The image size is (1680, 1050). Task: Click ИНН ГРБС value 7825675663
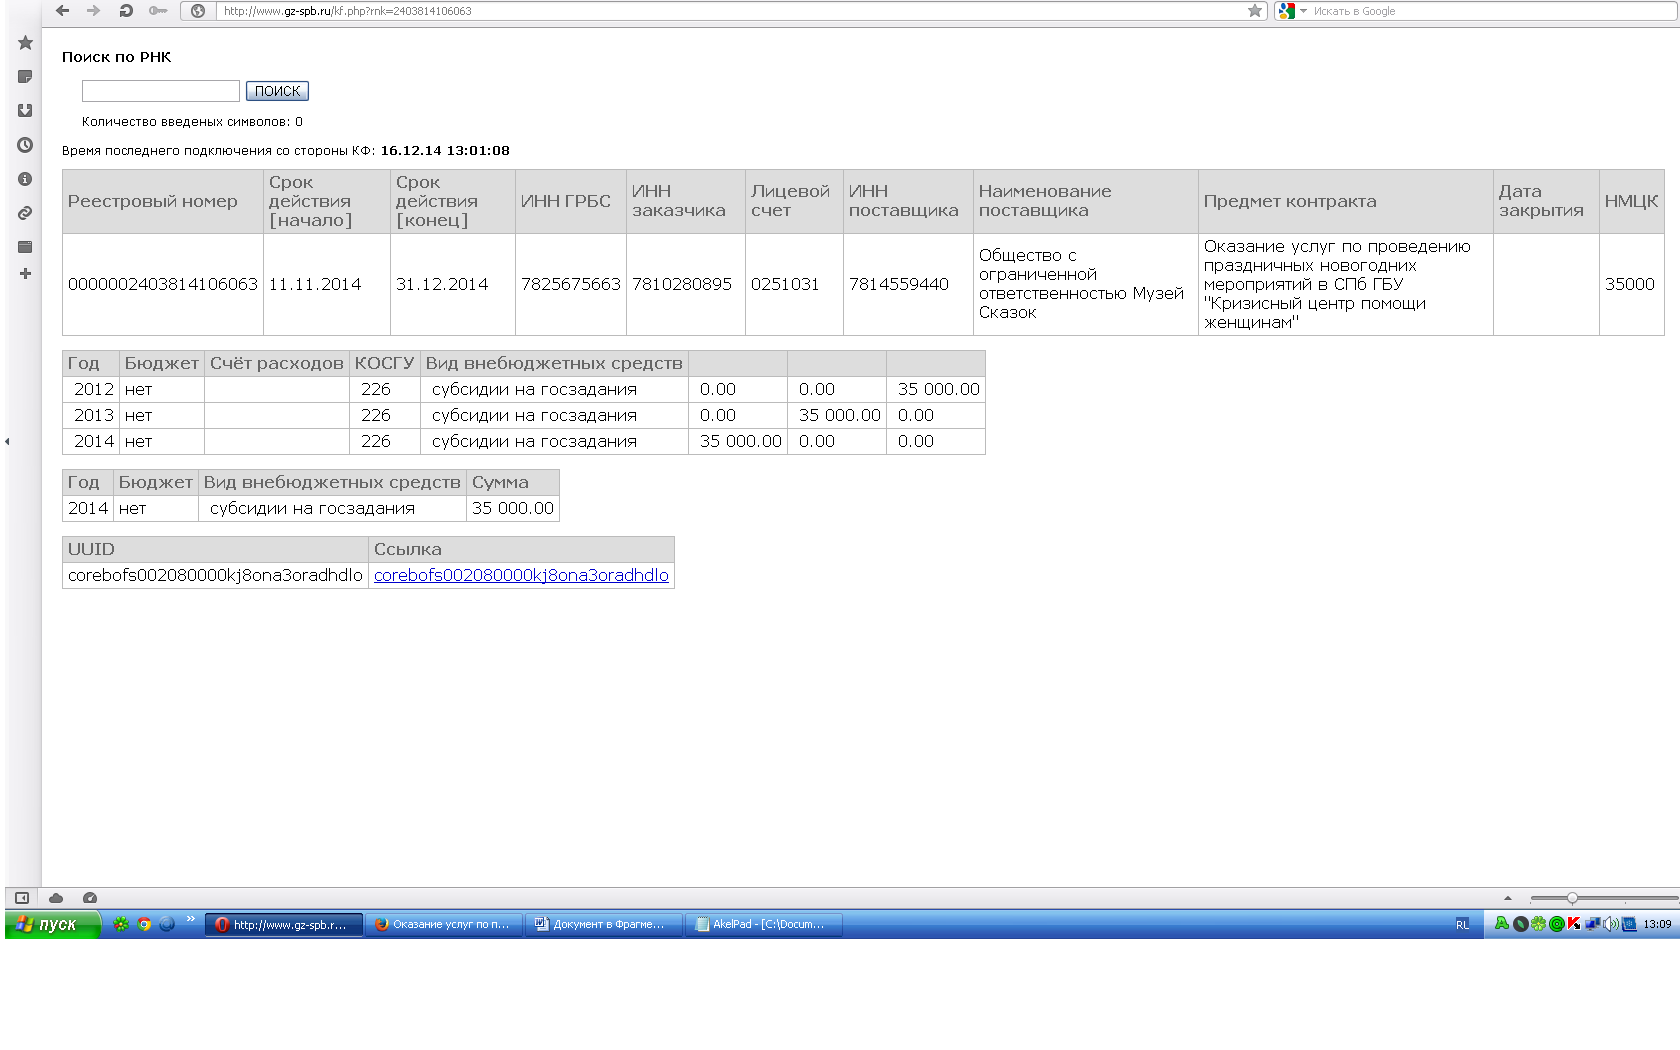click(x=571, y=284)
